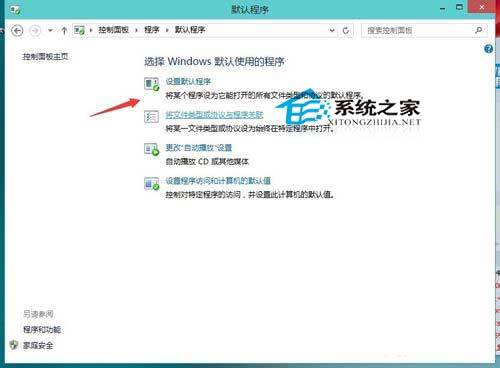Screen dimensions: 500x368
Task: Click the magnifier search icon
Action: 479,30
